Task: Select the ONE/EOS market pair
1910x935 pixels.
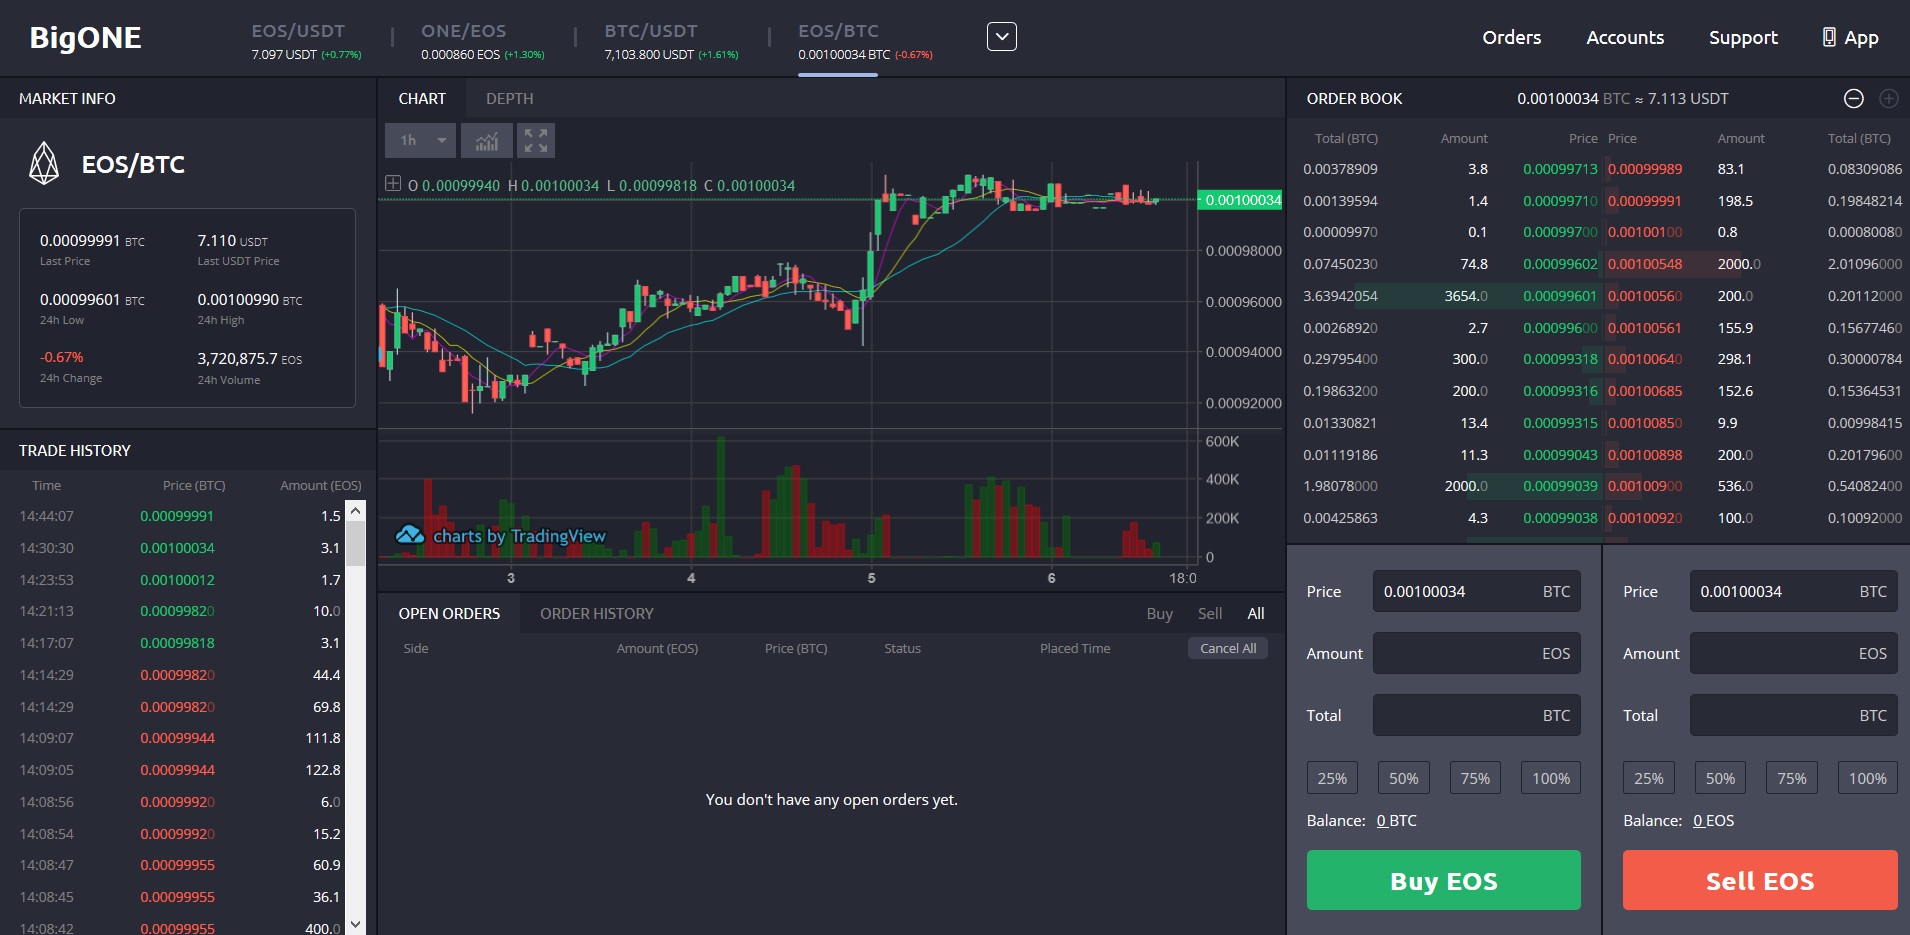Action: pos(482,41)
